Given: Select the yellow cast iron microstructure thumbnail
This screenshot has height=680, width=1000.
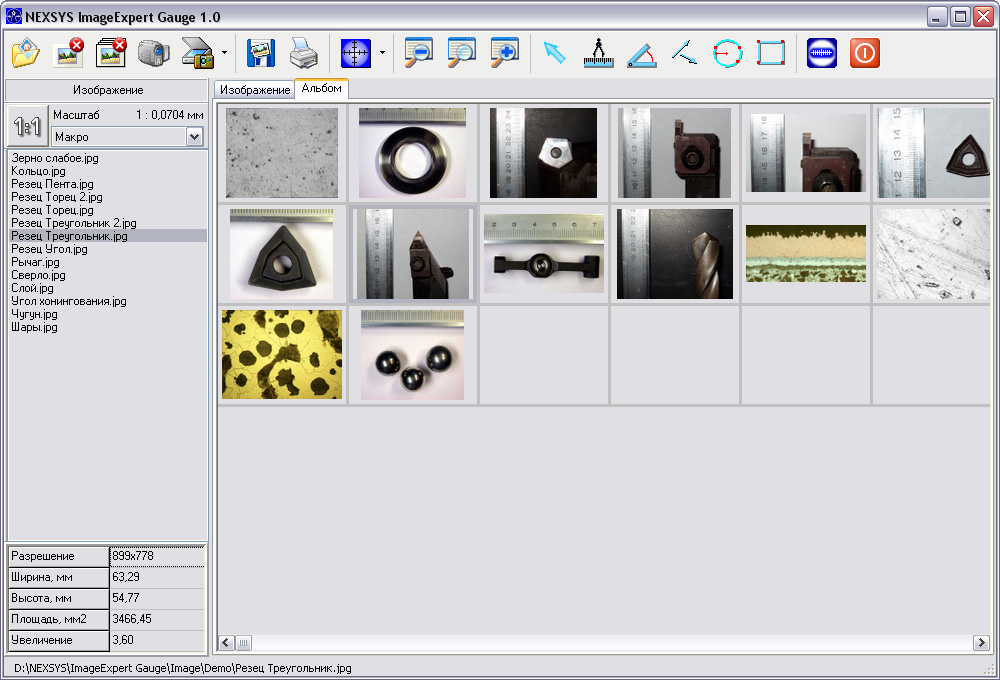Looking at the screenshot, I should (x=282, y=355).
